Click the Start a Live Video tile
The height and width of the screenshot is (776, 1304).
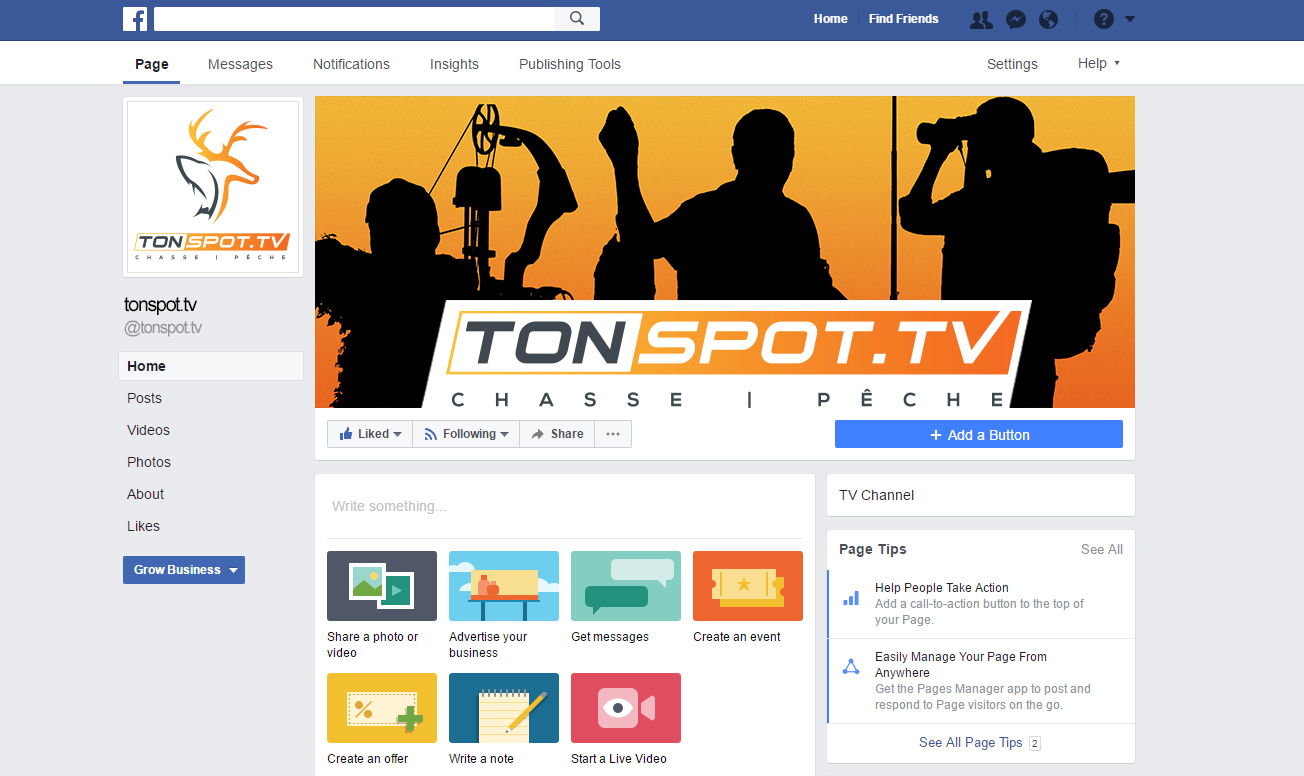coord(626,719)
